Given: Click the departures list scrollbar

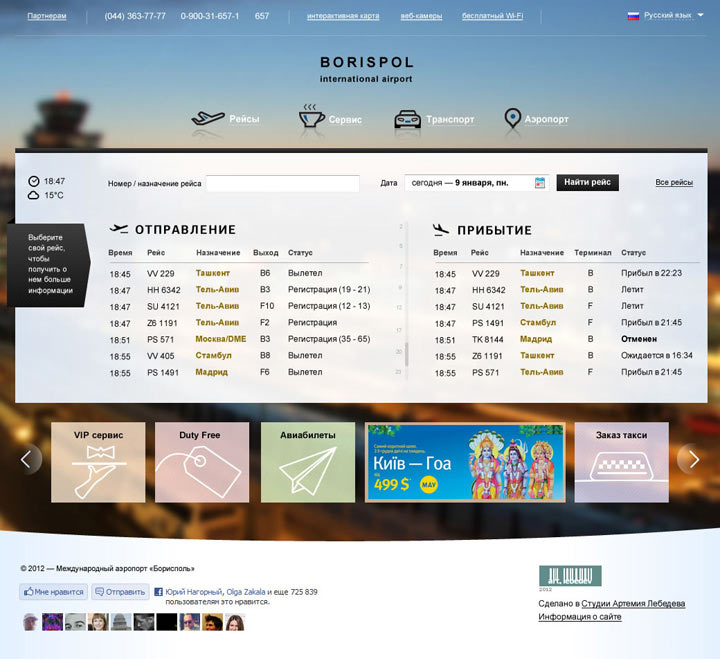Looking at the screenshot, I should [405, 354].
